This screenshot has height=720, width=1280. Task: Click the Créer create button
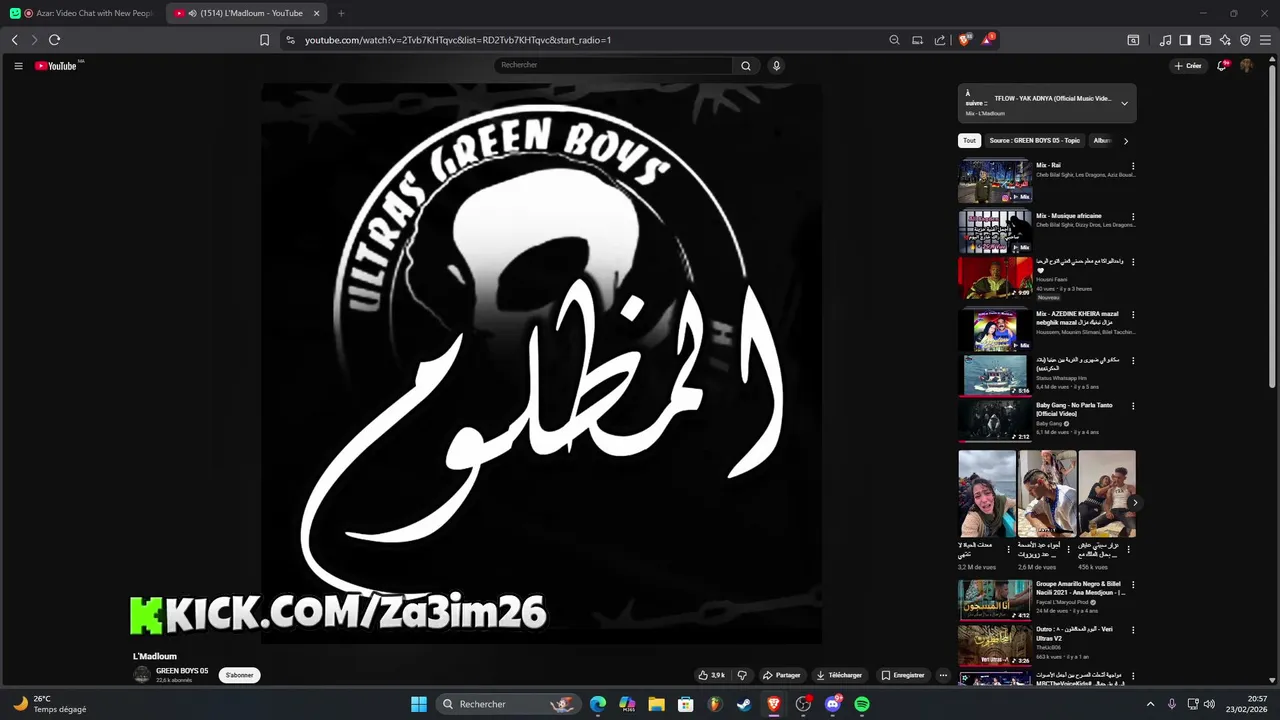tap(1188, 66)
